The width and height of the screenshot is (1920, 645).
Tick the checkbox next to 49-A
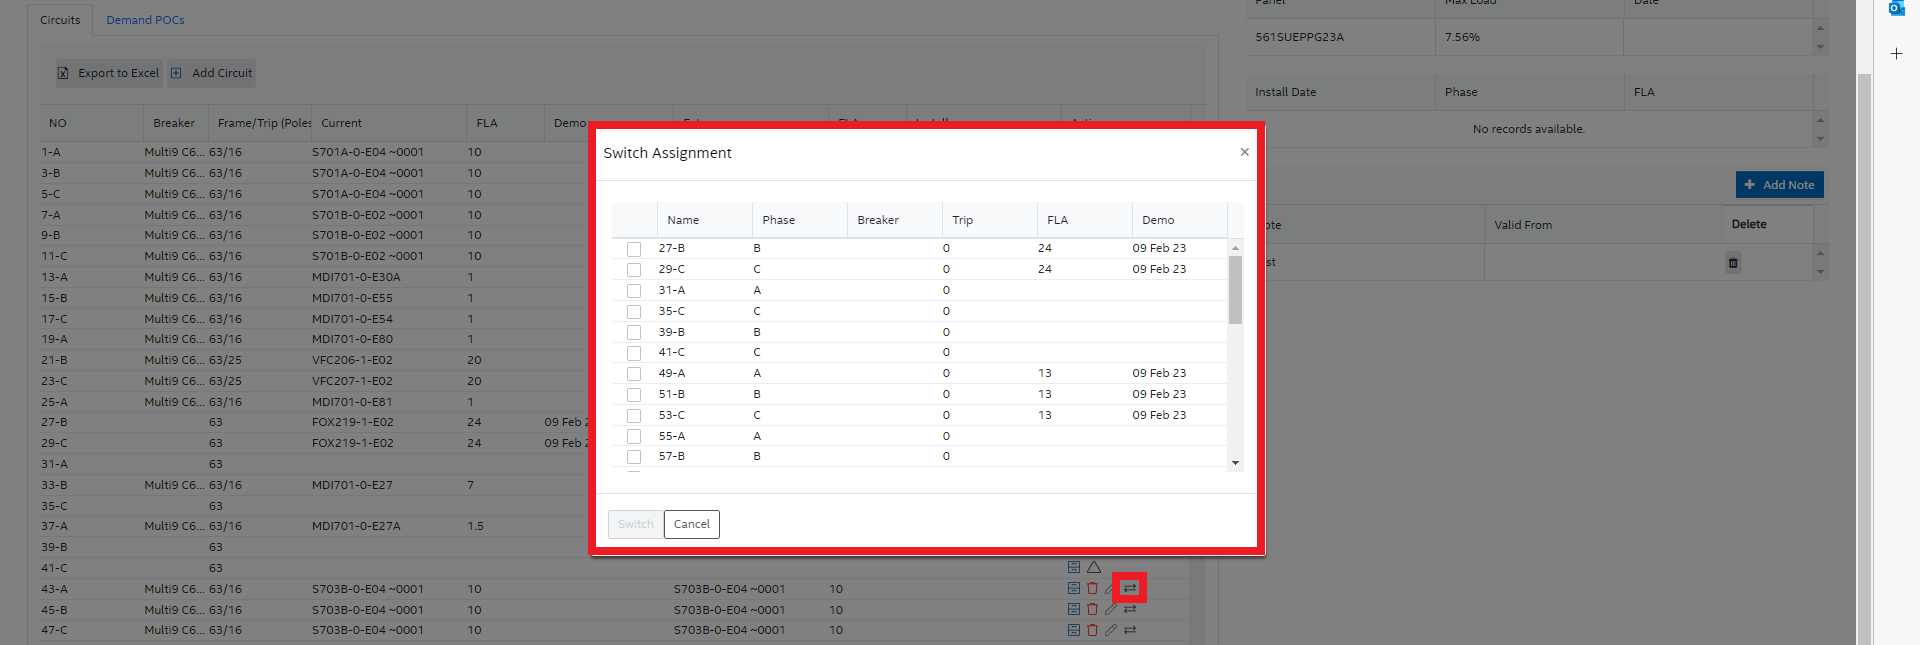pos(634,374)
